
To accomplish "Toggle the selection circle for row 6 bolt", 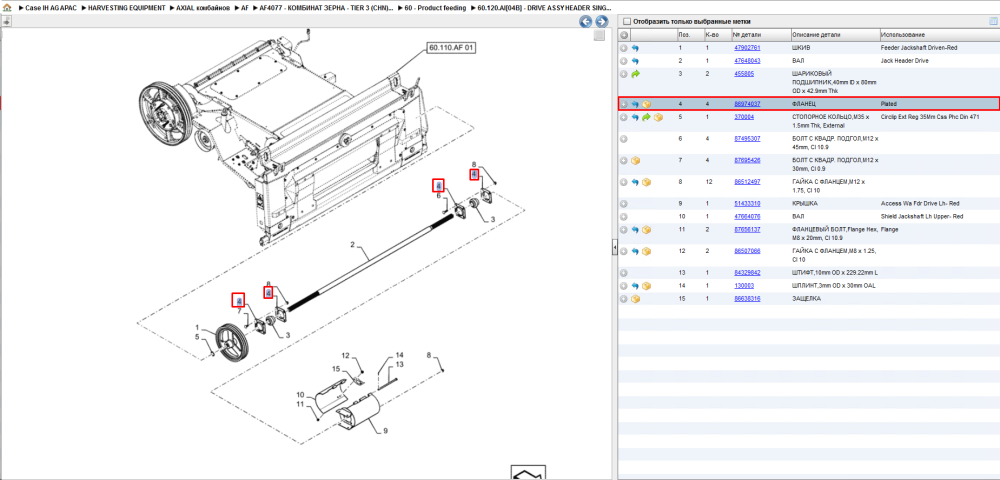I will (x=624, y=138).
